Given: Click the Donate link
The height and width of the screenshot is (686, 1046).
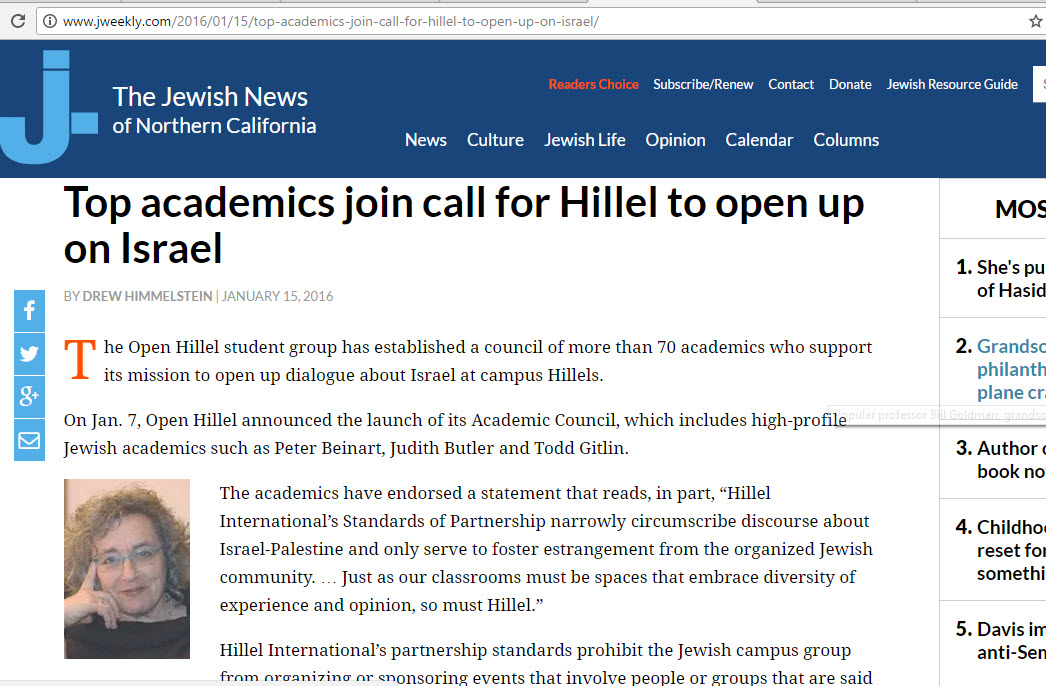Looking at the screenshot, I should click(x=850, y=84).
